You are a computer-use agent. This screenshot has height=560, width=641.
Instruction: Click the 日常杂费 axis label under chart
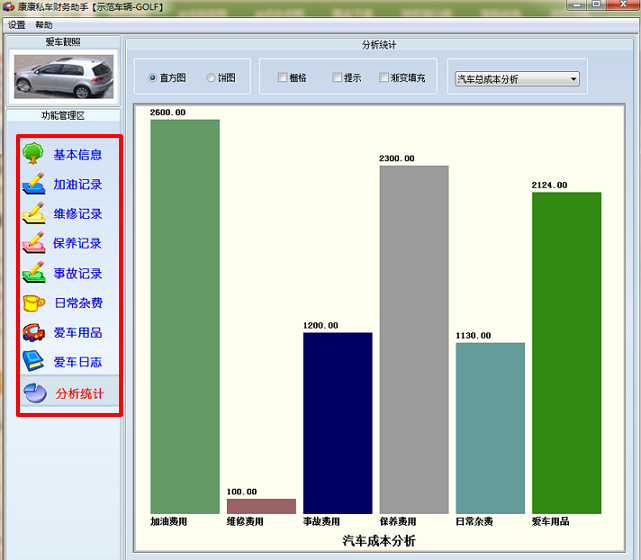tap(474, 522)
